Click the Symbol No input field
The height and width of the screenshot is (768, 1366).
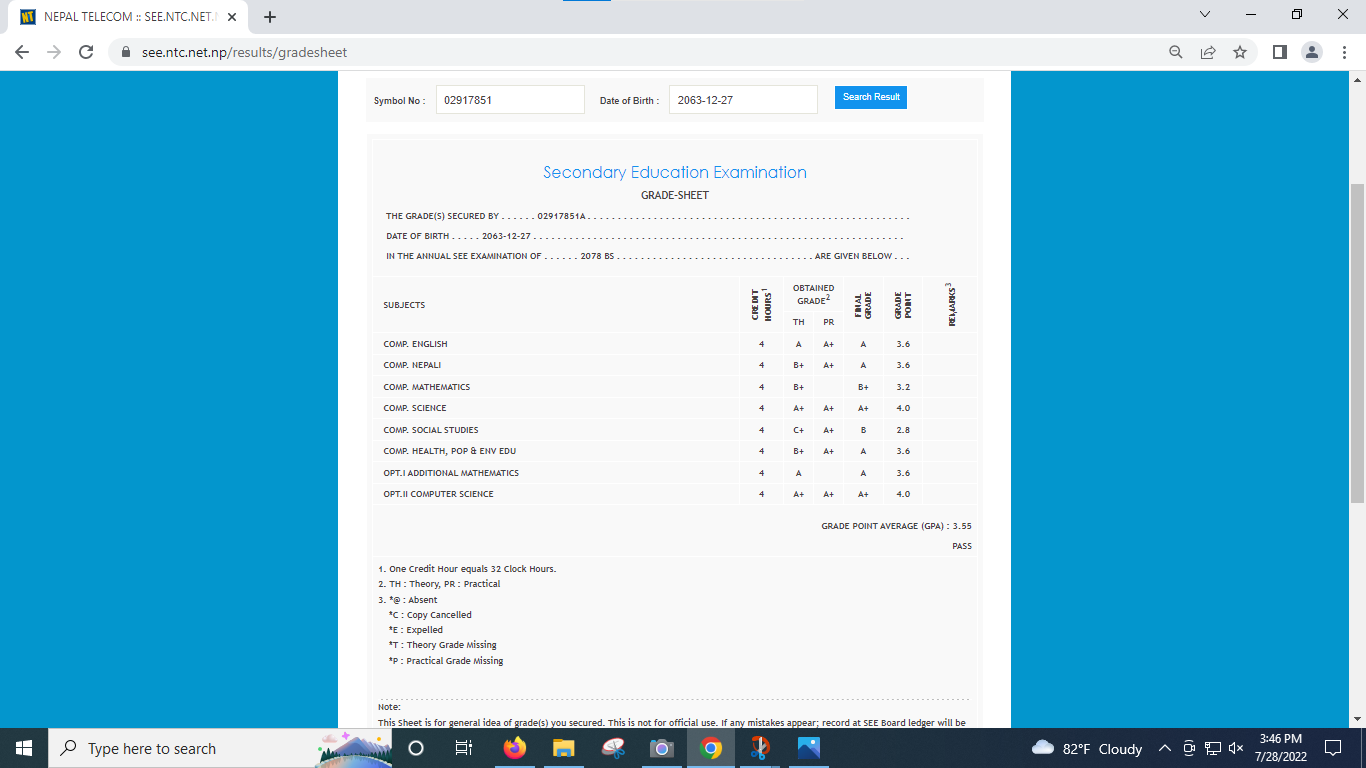(510, 100)
